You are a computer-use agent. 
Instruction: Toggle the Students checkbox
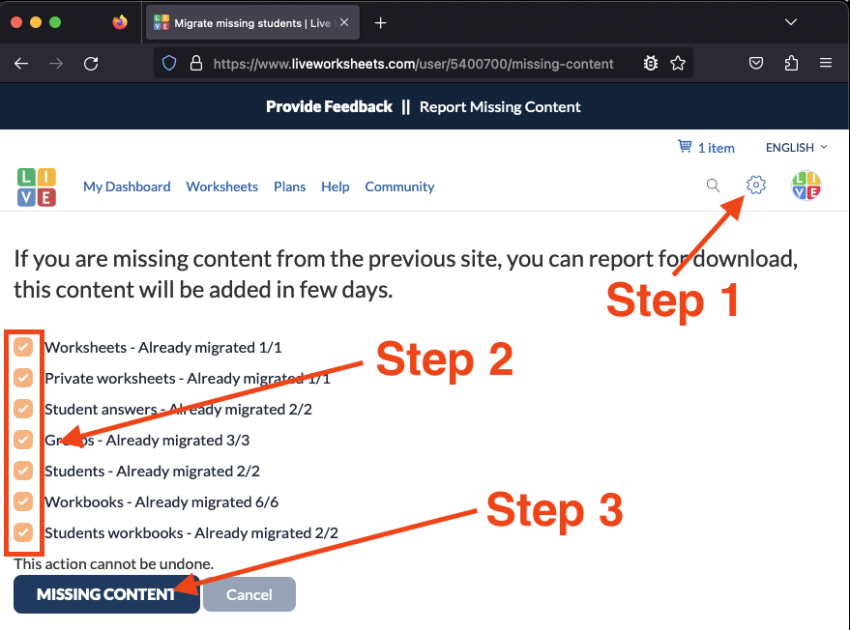tap(23, 471)
